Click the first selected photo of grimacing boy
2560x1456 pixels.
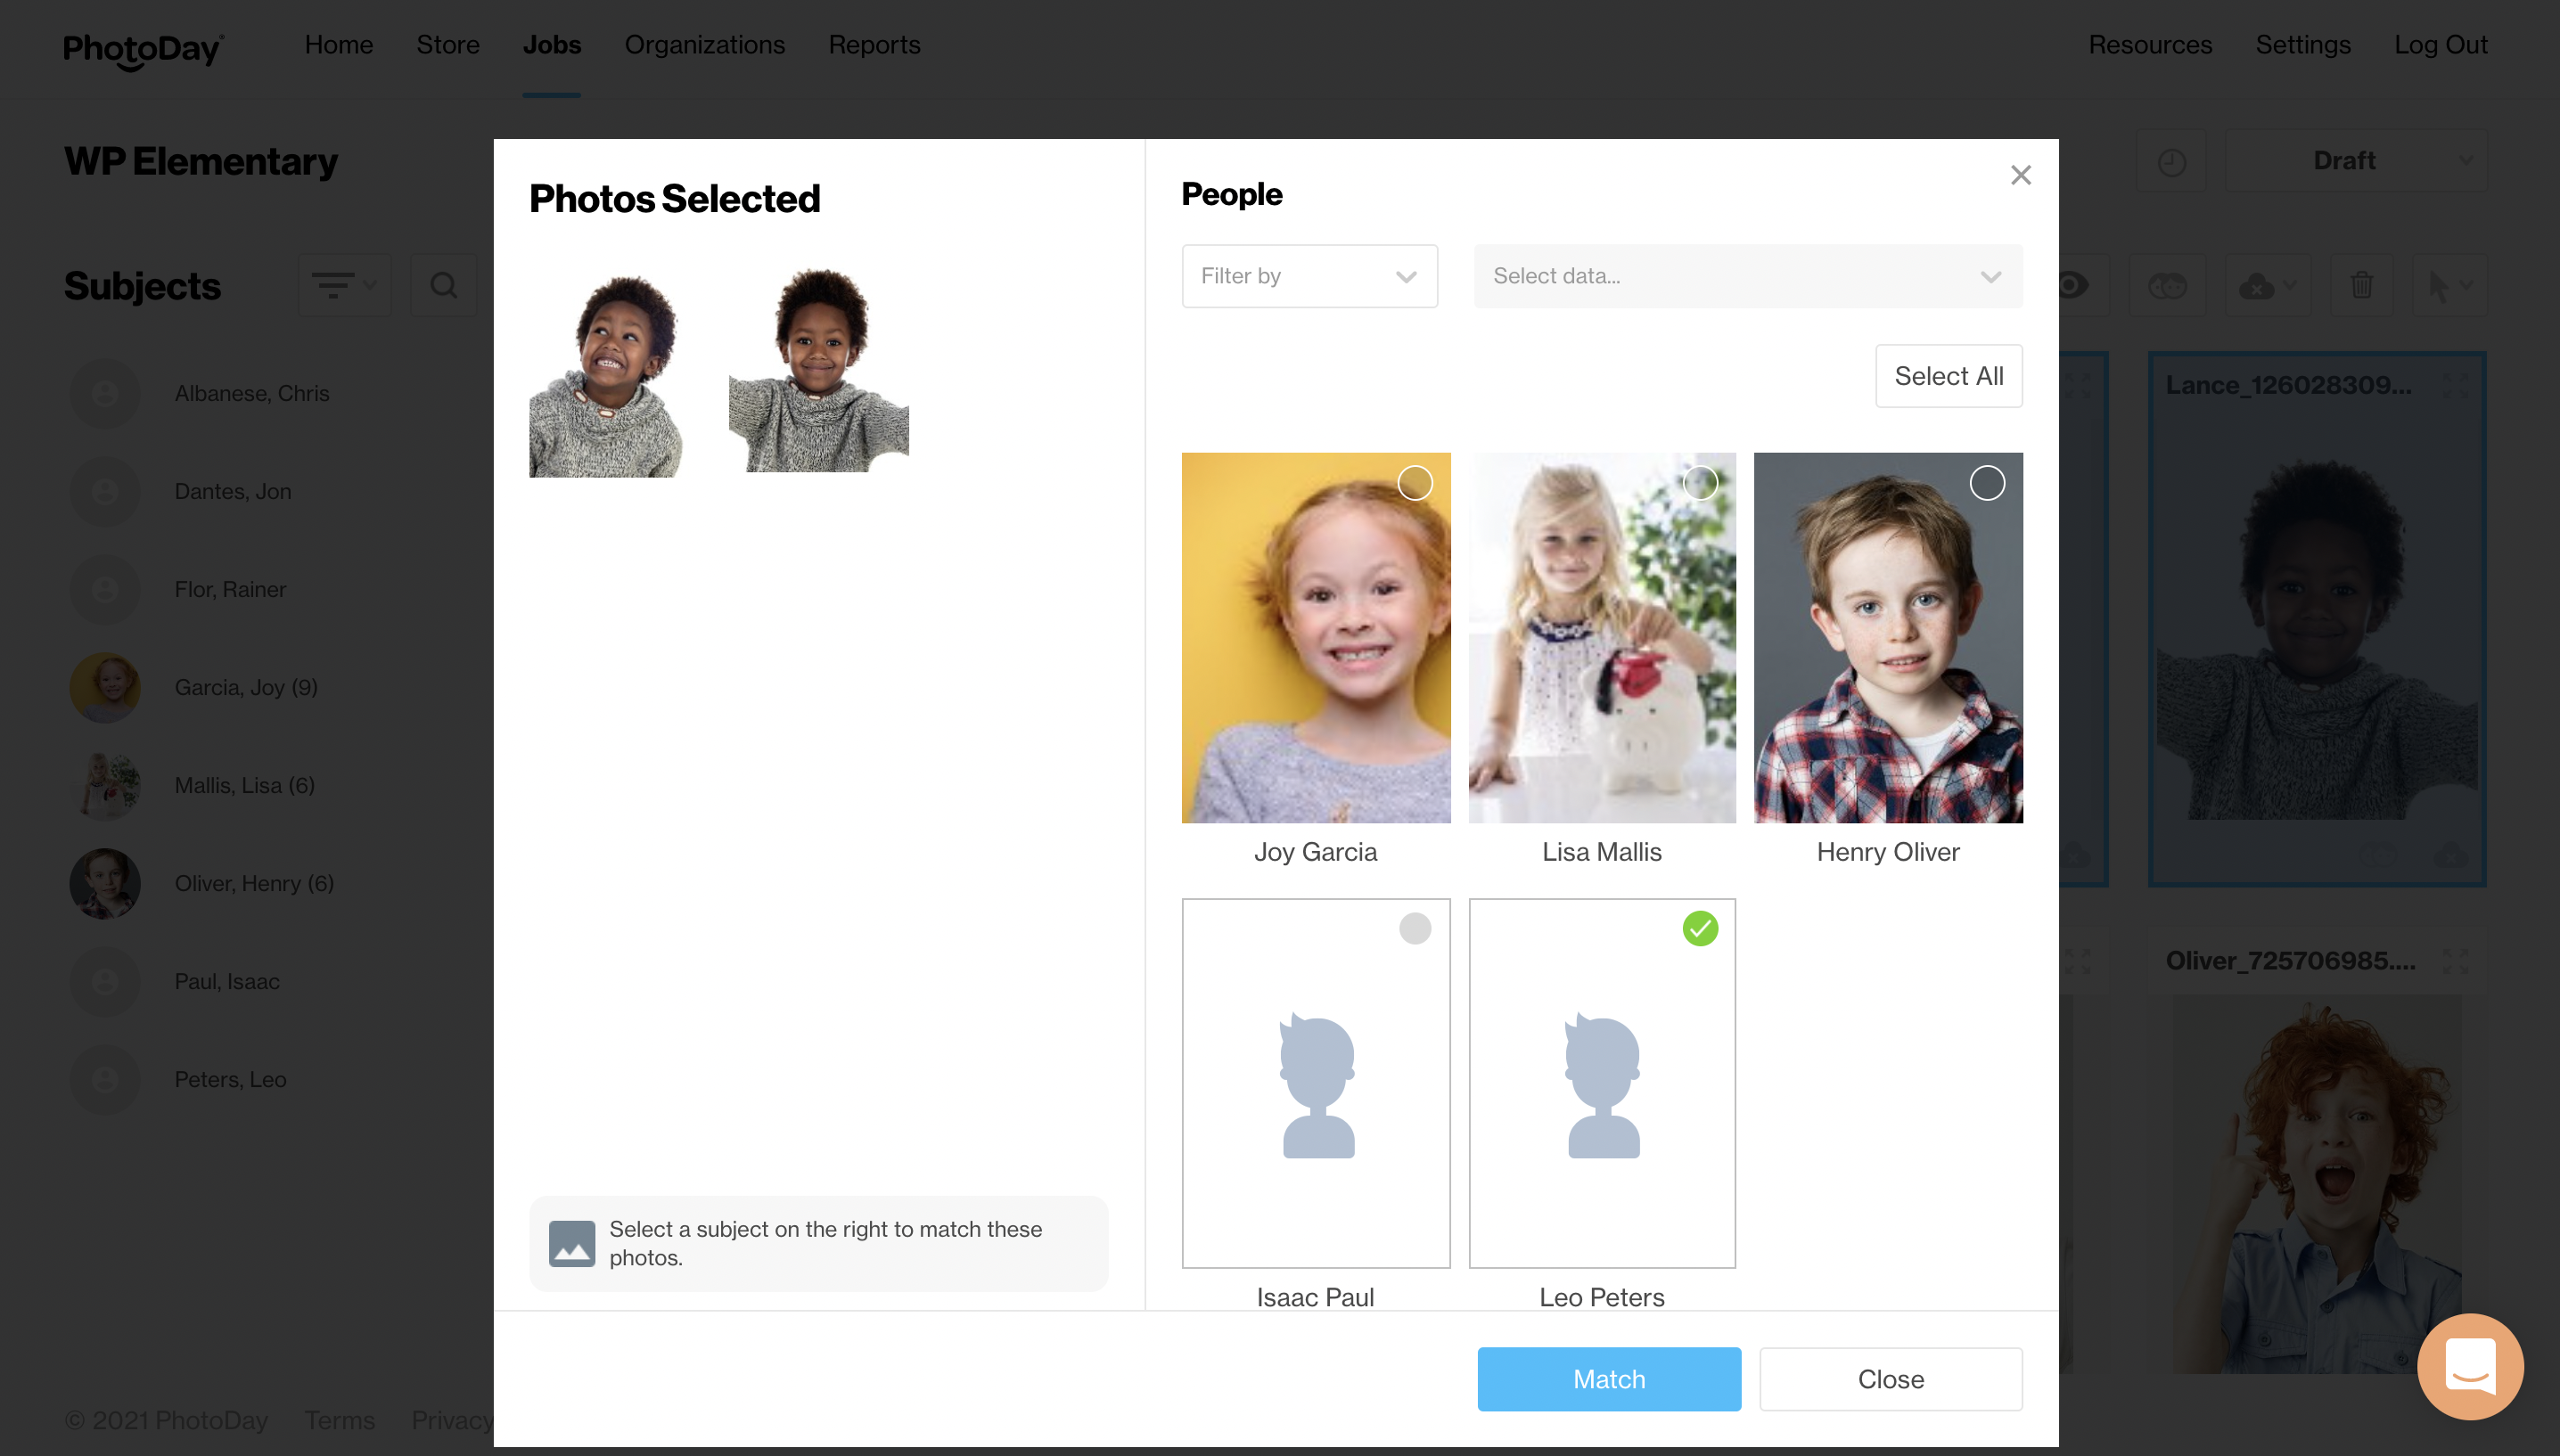[x=606, y=375]
